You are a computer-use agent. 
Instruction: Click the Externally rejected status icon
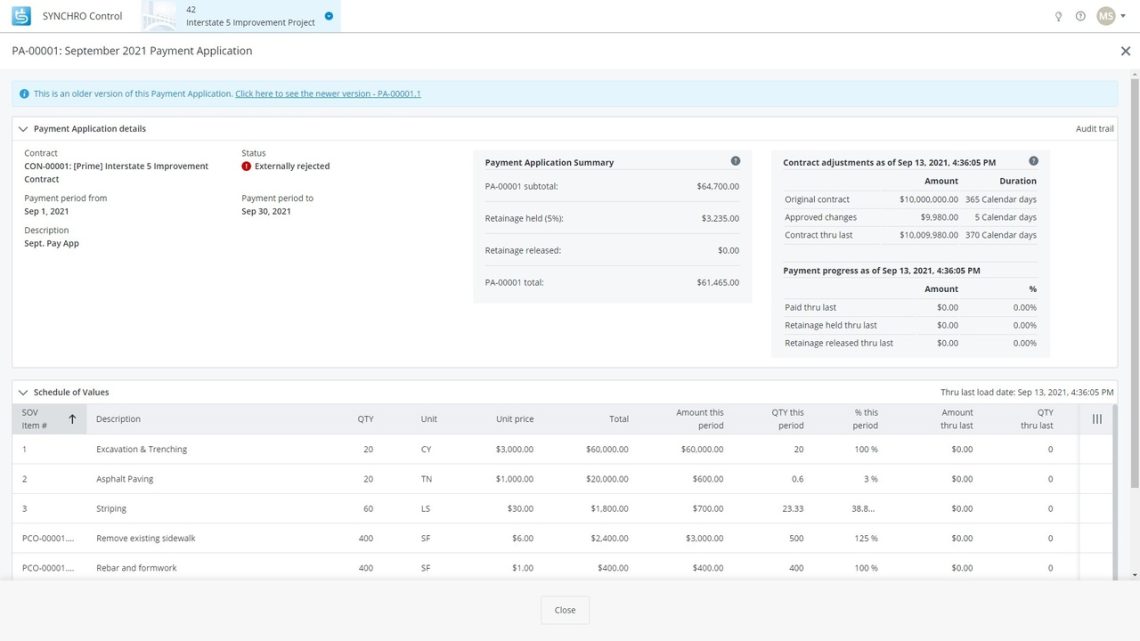pyautogui.click(x=245, y=166)
